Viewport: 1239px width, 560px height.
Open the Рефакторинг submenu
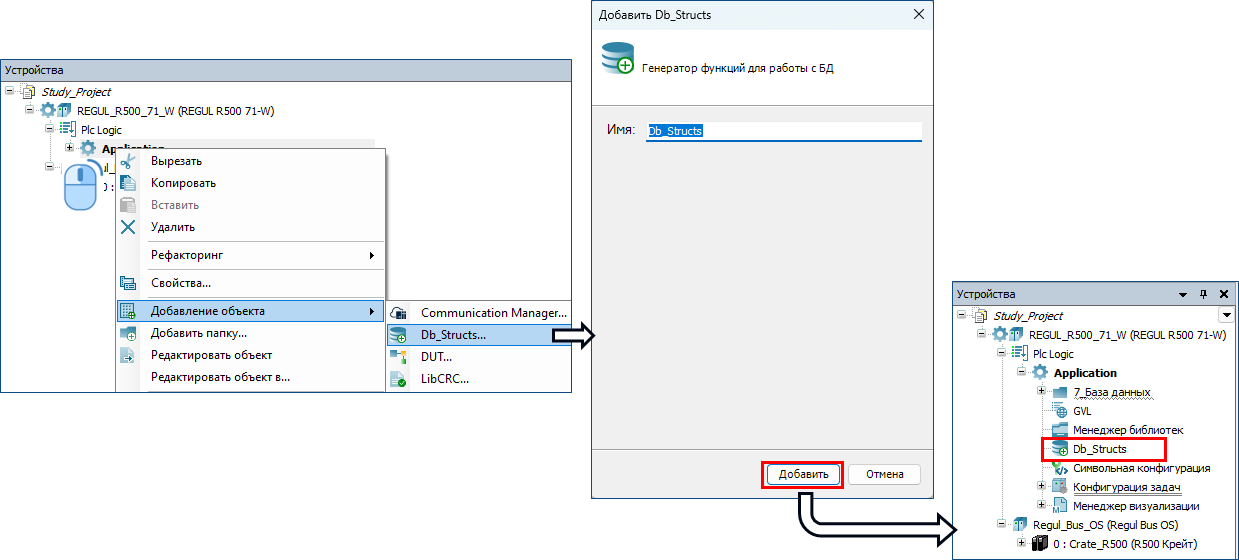[x=250, y=255]
